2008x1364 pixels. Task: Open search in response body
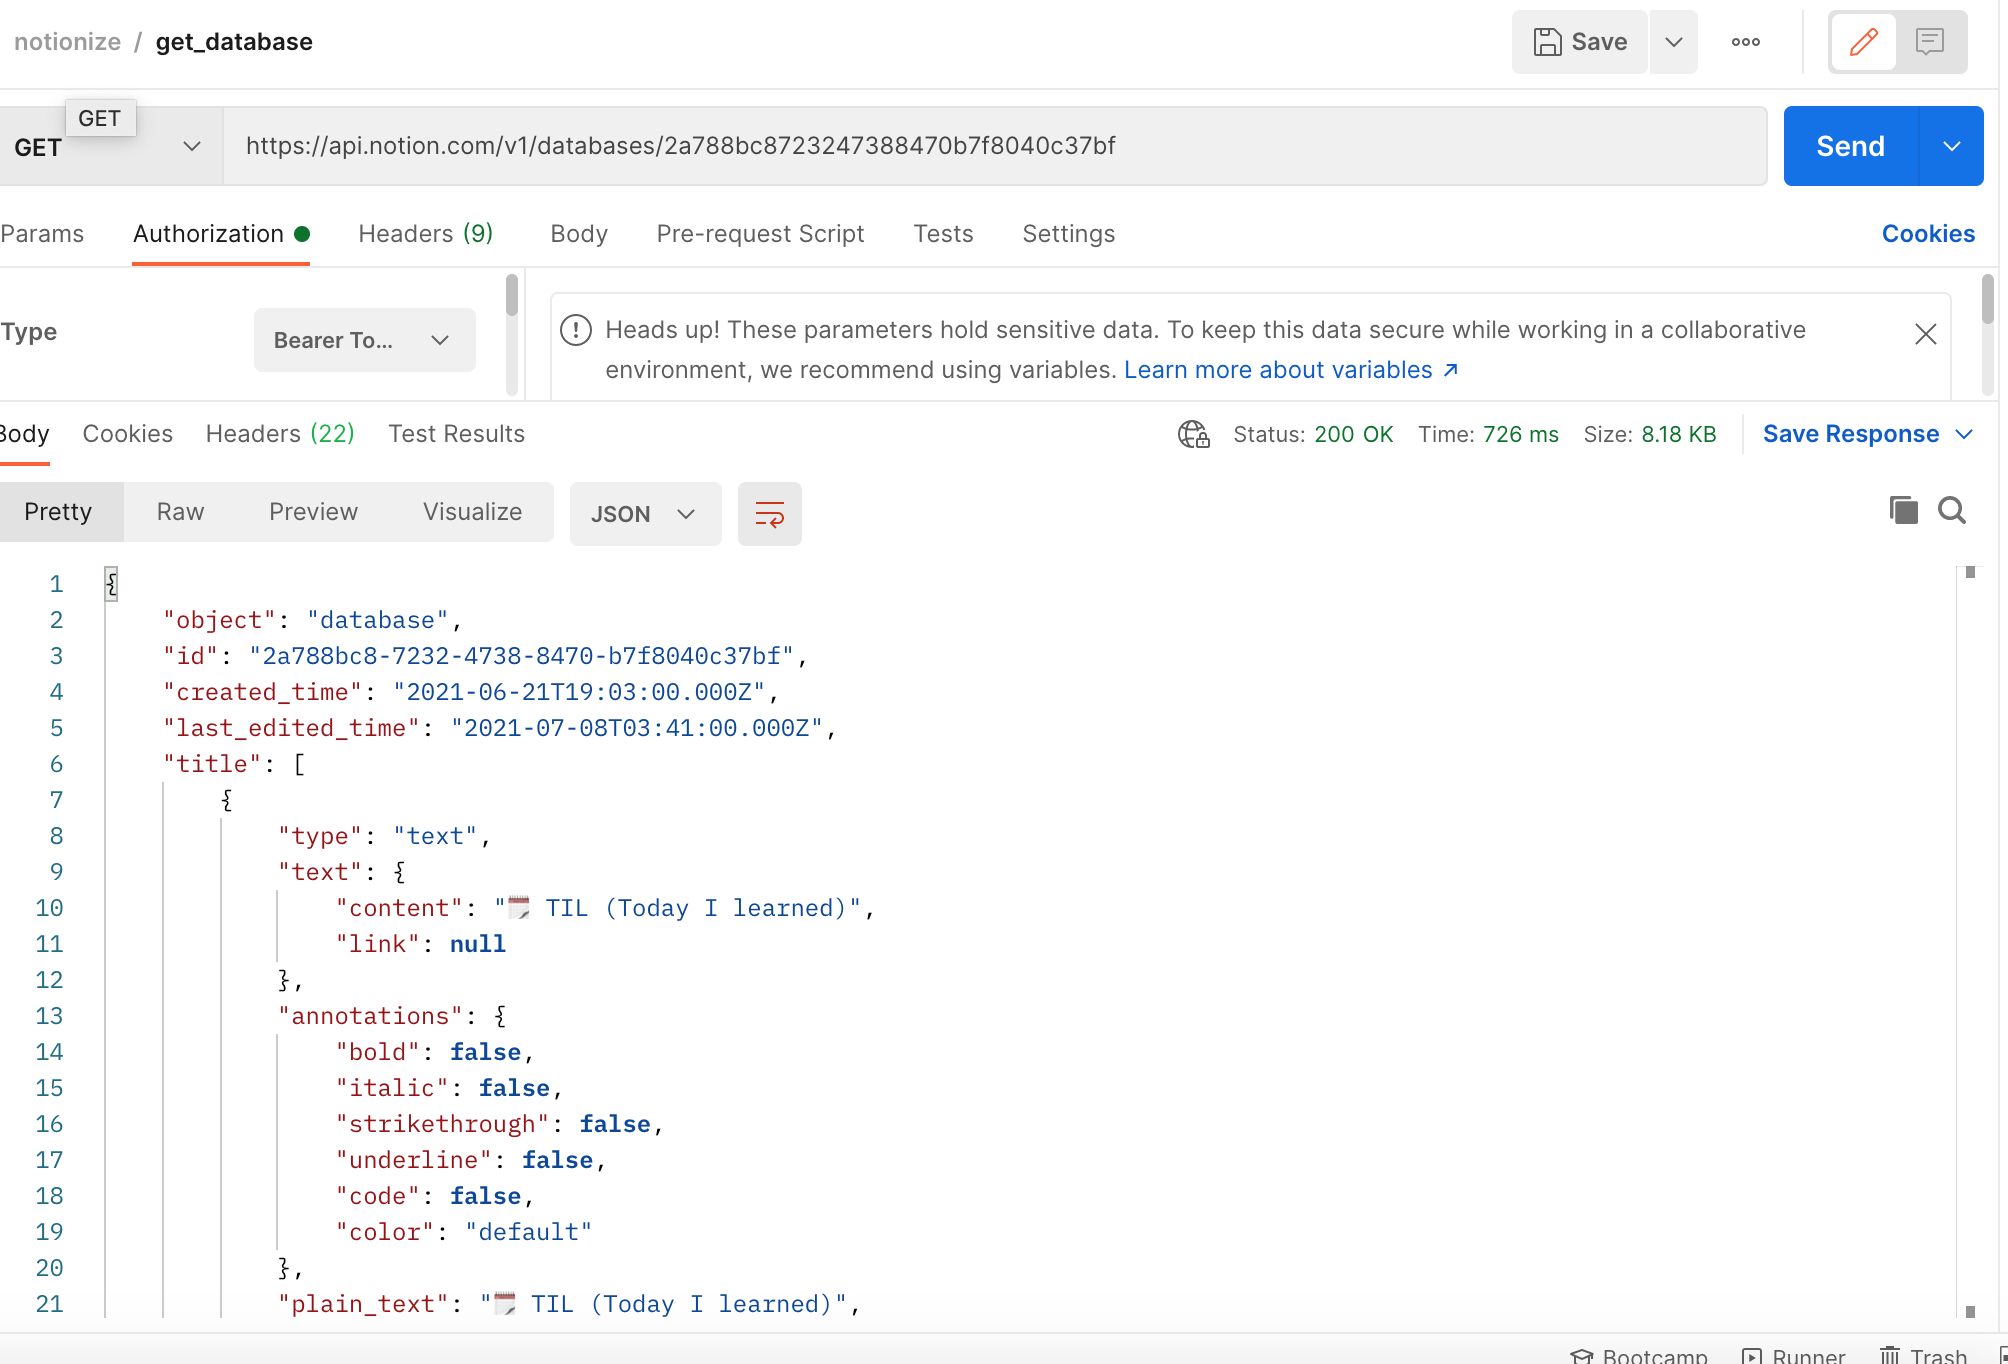[1951, 511]
